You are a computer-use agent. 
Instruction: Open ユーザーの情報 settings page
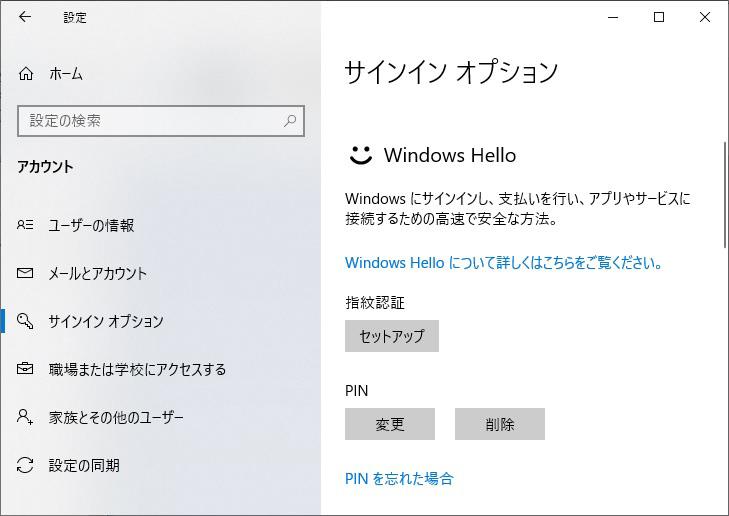(91, 225)
